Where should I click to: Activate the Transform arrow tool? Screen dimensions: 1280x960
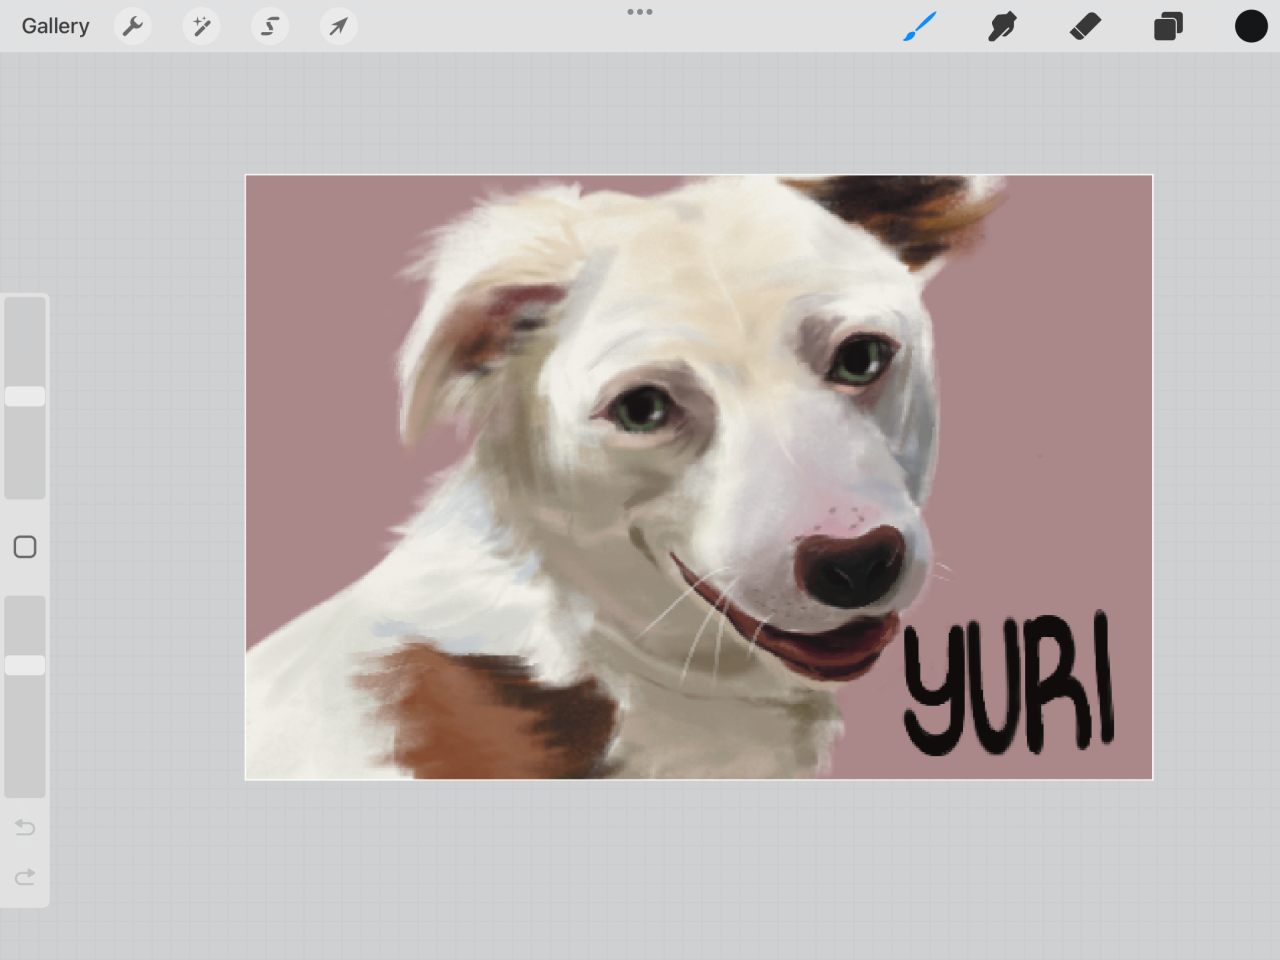(339, 26)
